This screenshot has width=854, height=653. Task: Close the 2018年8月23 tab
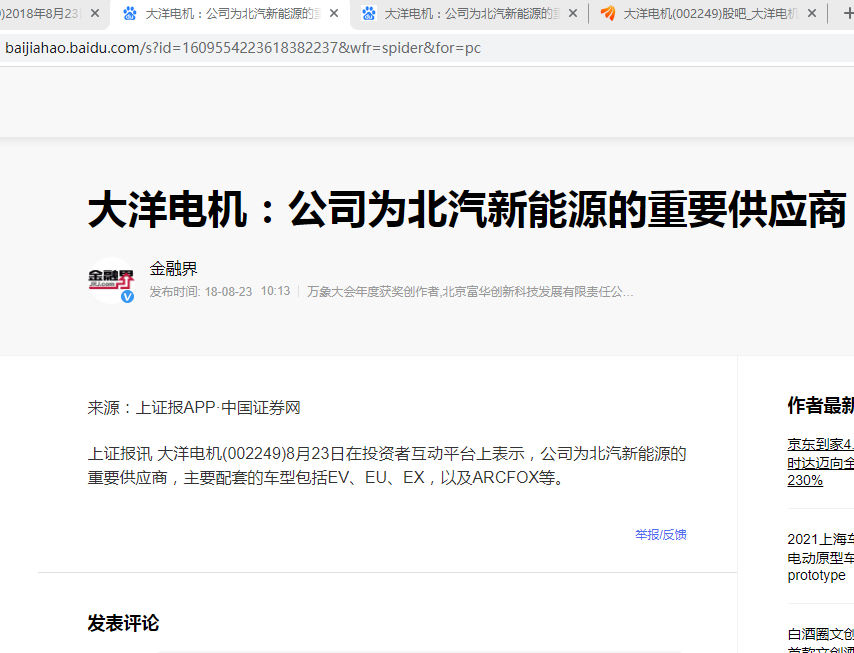tap(95, 14)
